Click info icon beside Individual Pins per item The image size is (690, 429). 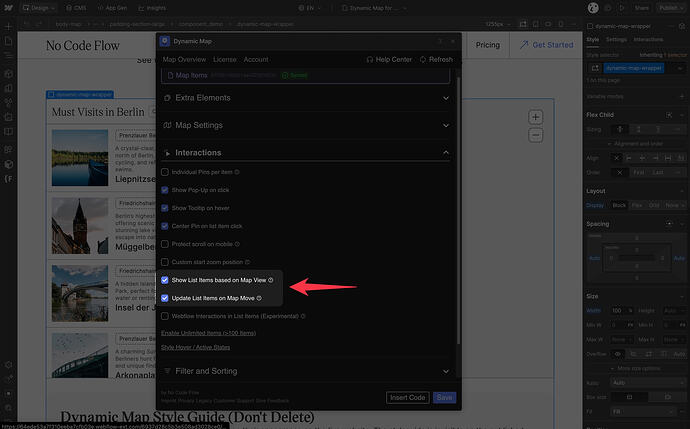point(237,172)
